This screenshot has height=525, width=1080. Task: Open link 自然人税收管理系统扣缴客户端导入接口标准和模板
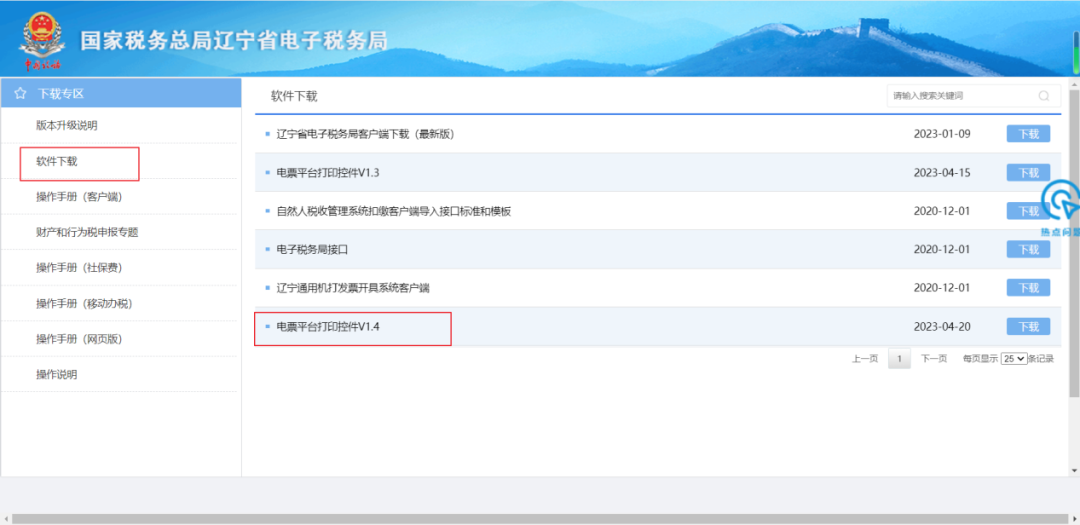click(x=393, y=211)
